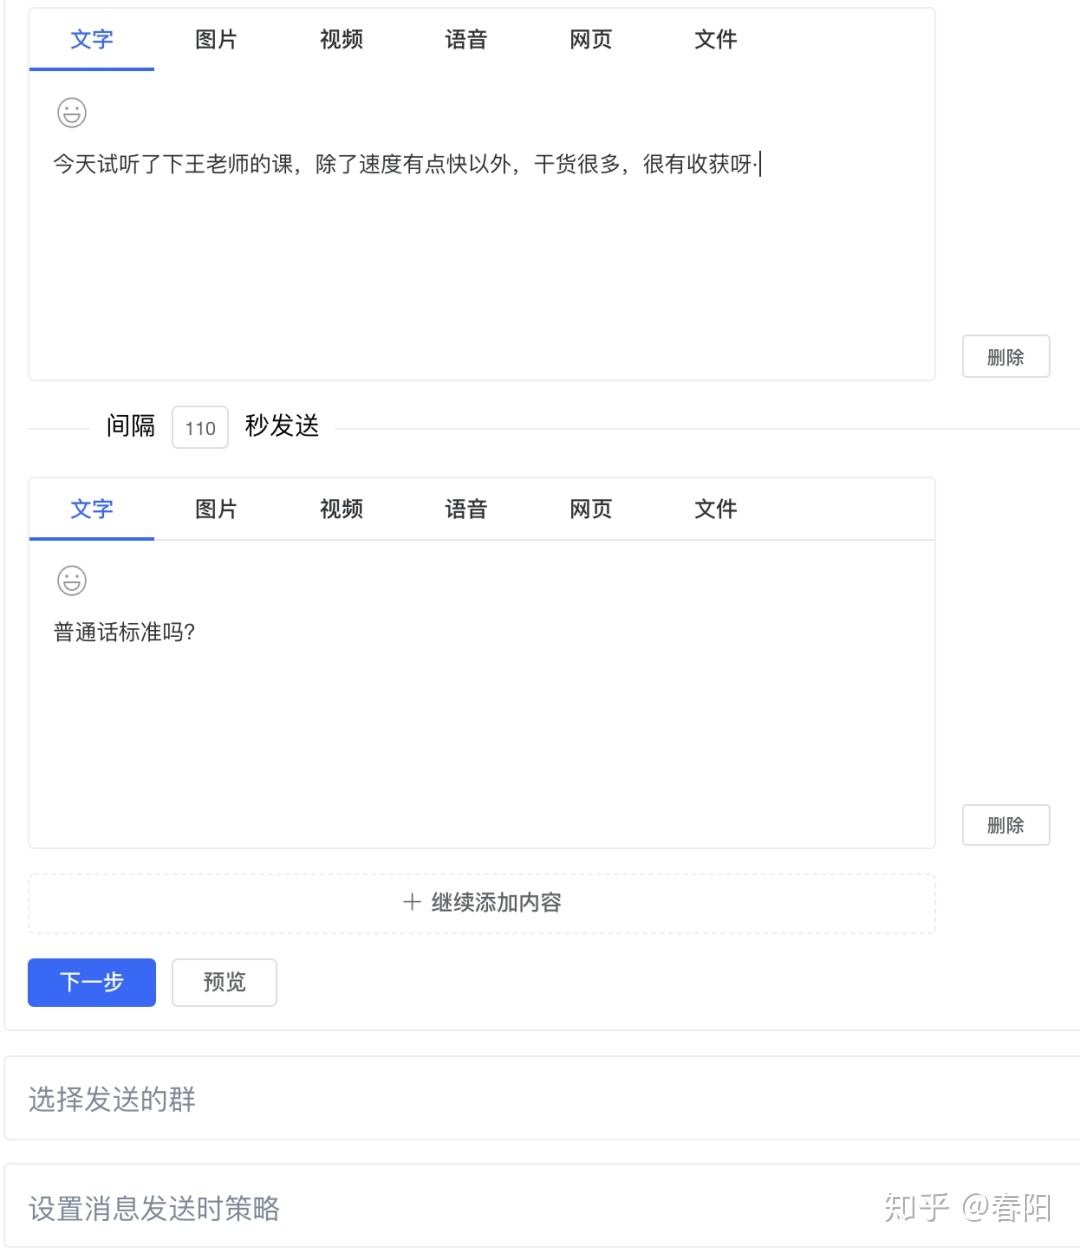Image resolution: width=1080 pixels, height=1253 pixels.
Task: Delete the second message with 删除 button
Action: 1006,825
